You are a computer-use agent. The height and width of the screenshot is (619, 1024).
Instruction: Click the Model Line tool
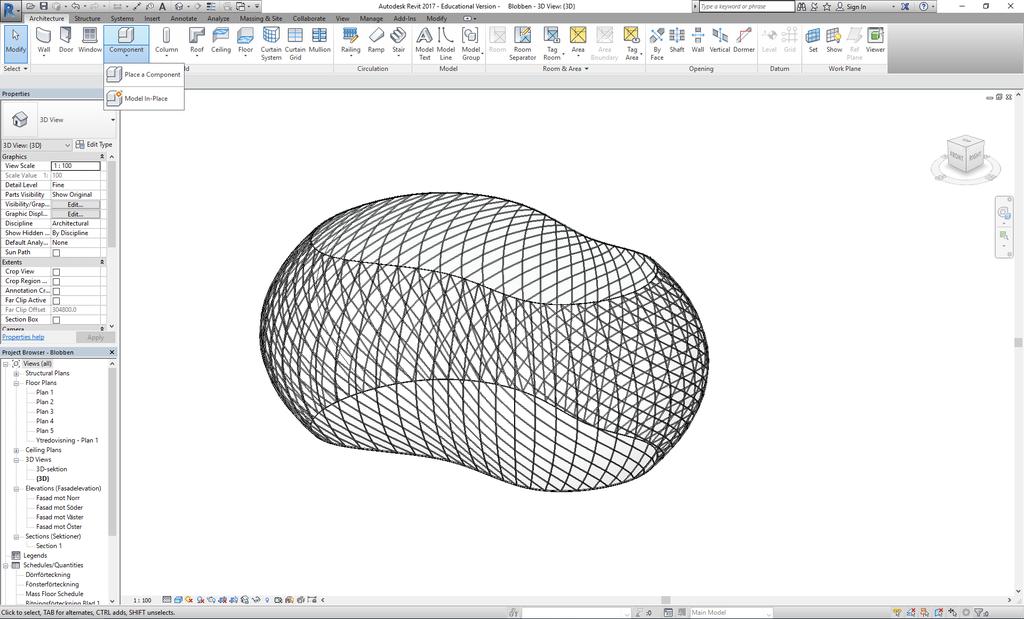pos(446,44)
